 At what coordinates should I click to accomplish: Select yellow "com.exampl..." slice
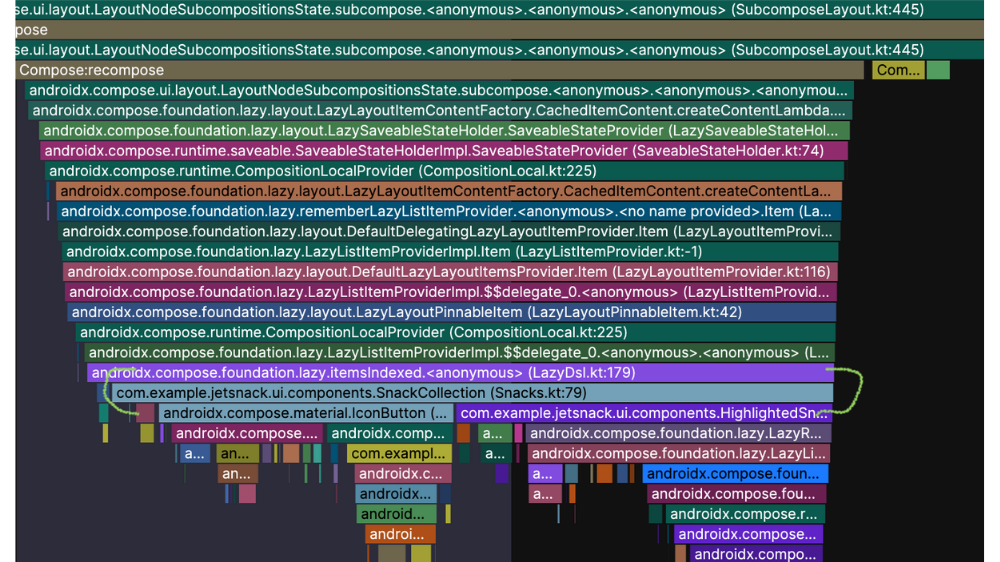click(x=399, y=454)
